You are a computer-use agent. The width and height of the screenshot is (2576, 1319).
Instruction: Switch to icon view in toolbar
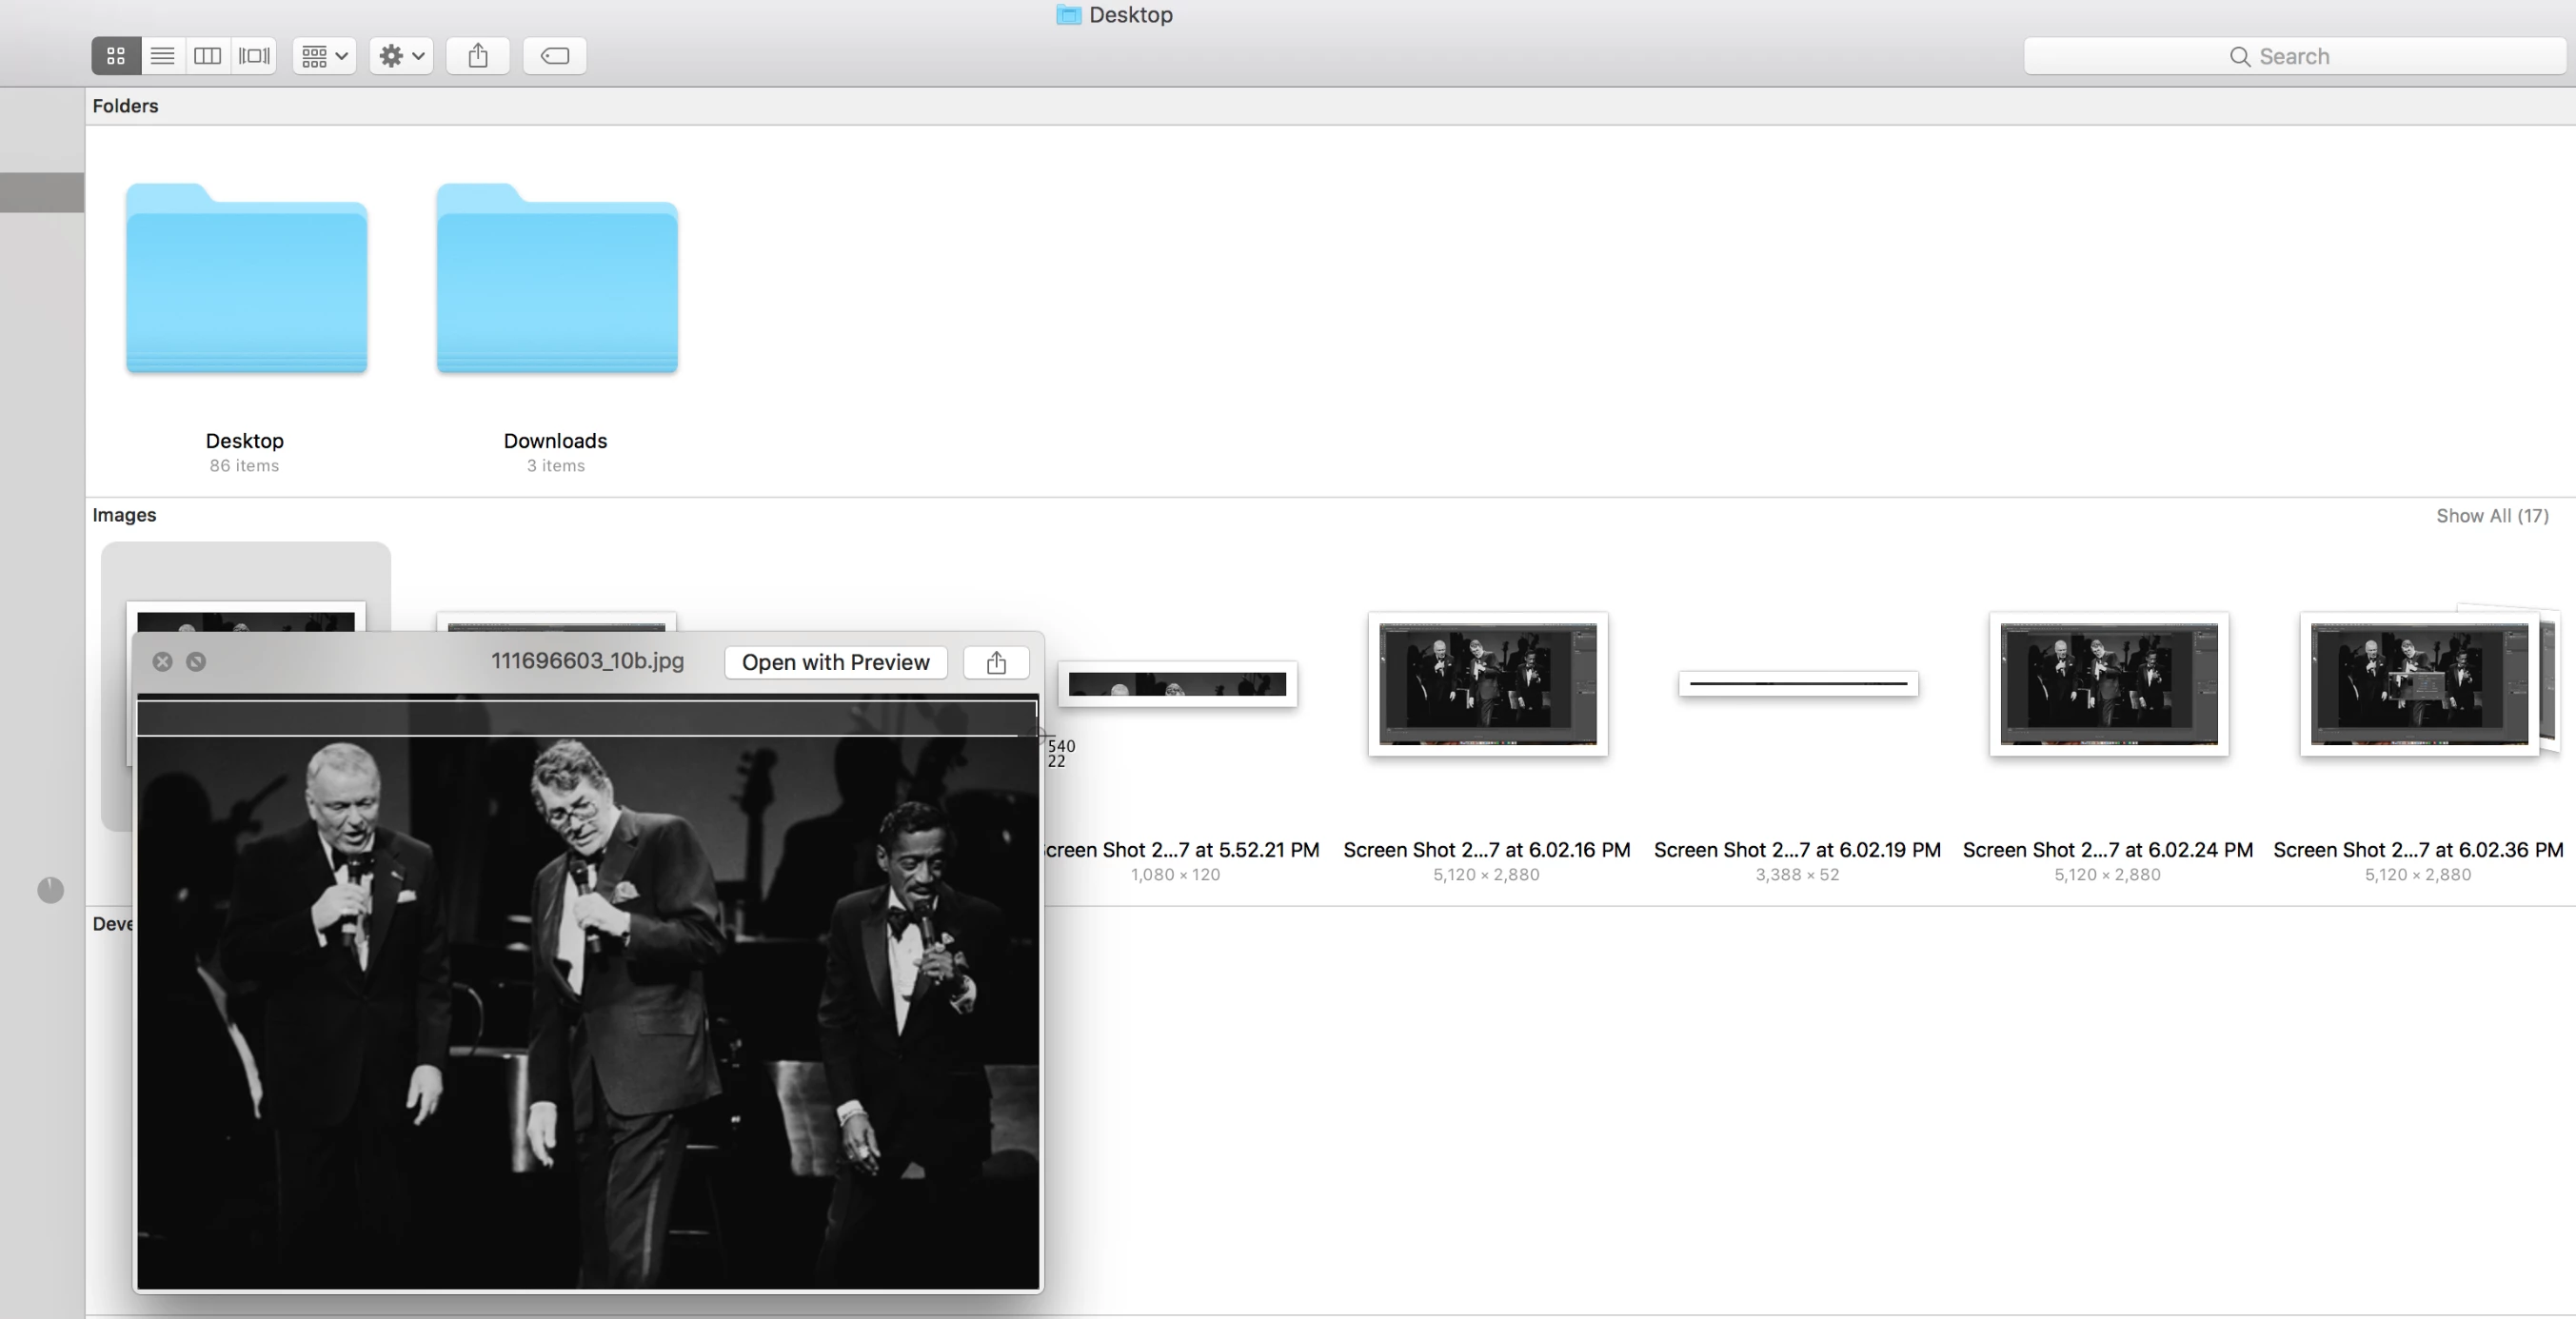click(116, 56)
